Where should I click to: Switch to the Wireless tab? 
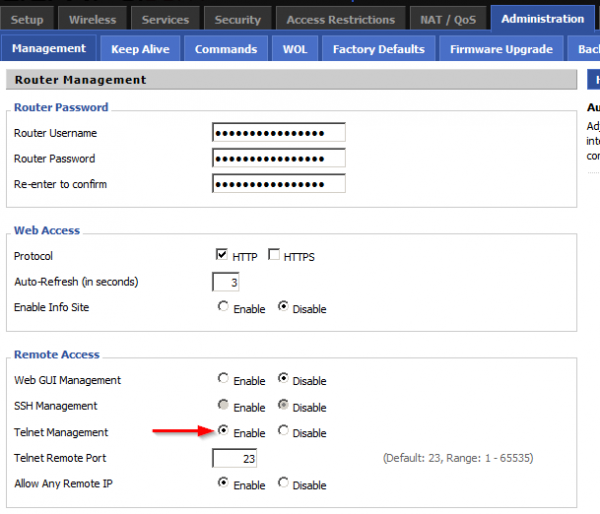[92, 19]
